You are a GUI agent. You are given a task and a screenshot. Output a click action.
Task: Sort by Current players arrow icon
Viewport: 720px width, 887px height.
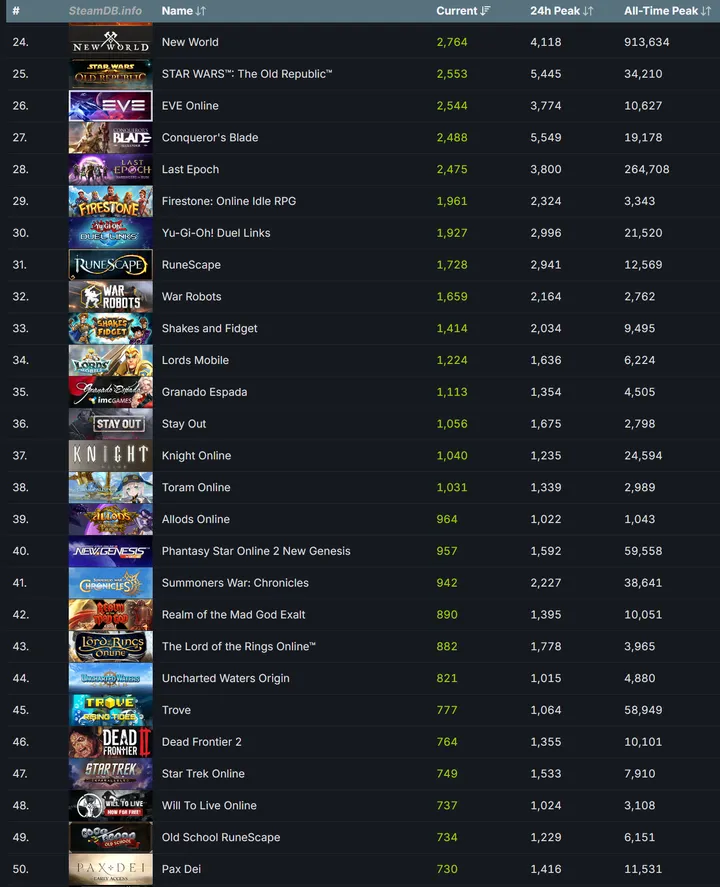click(485, 11)
